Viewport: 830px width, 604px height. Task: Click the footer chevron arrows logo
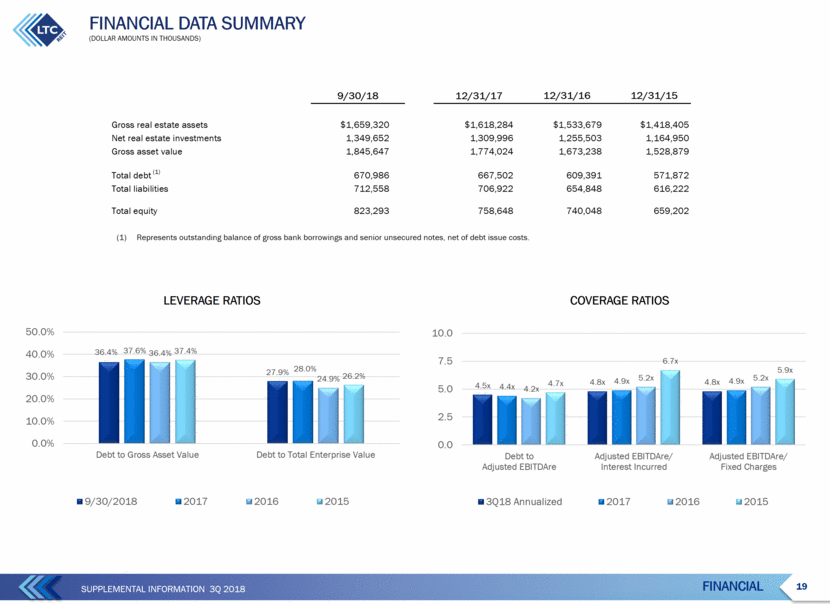40,588
